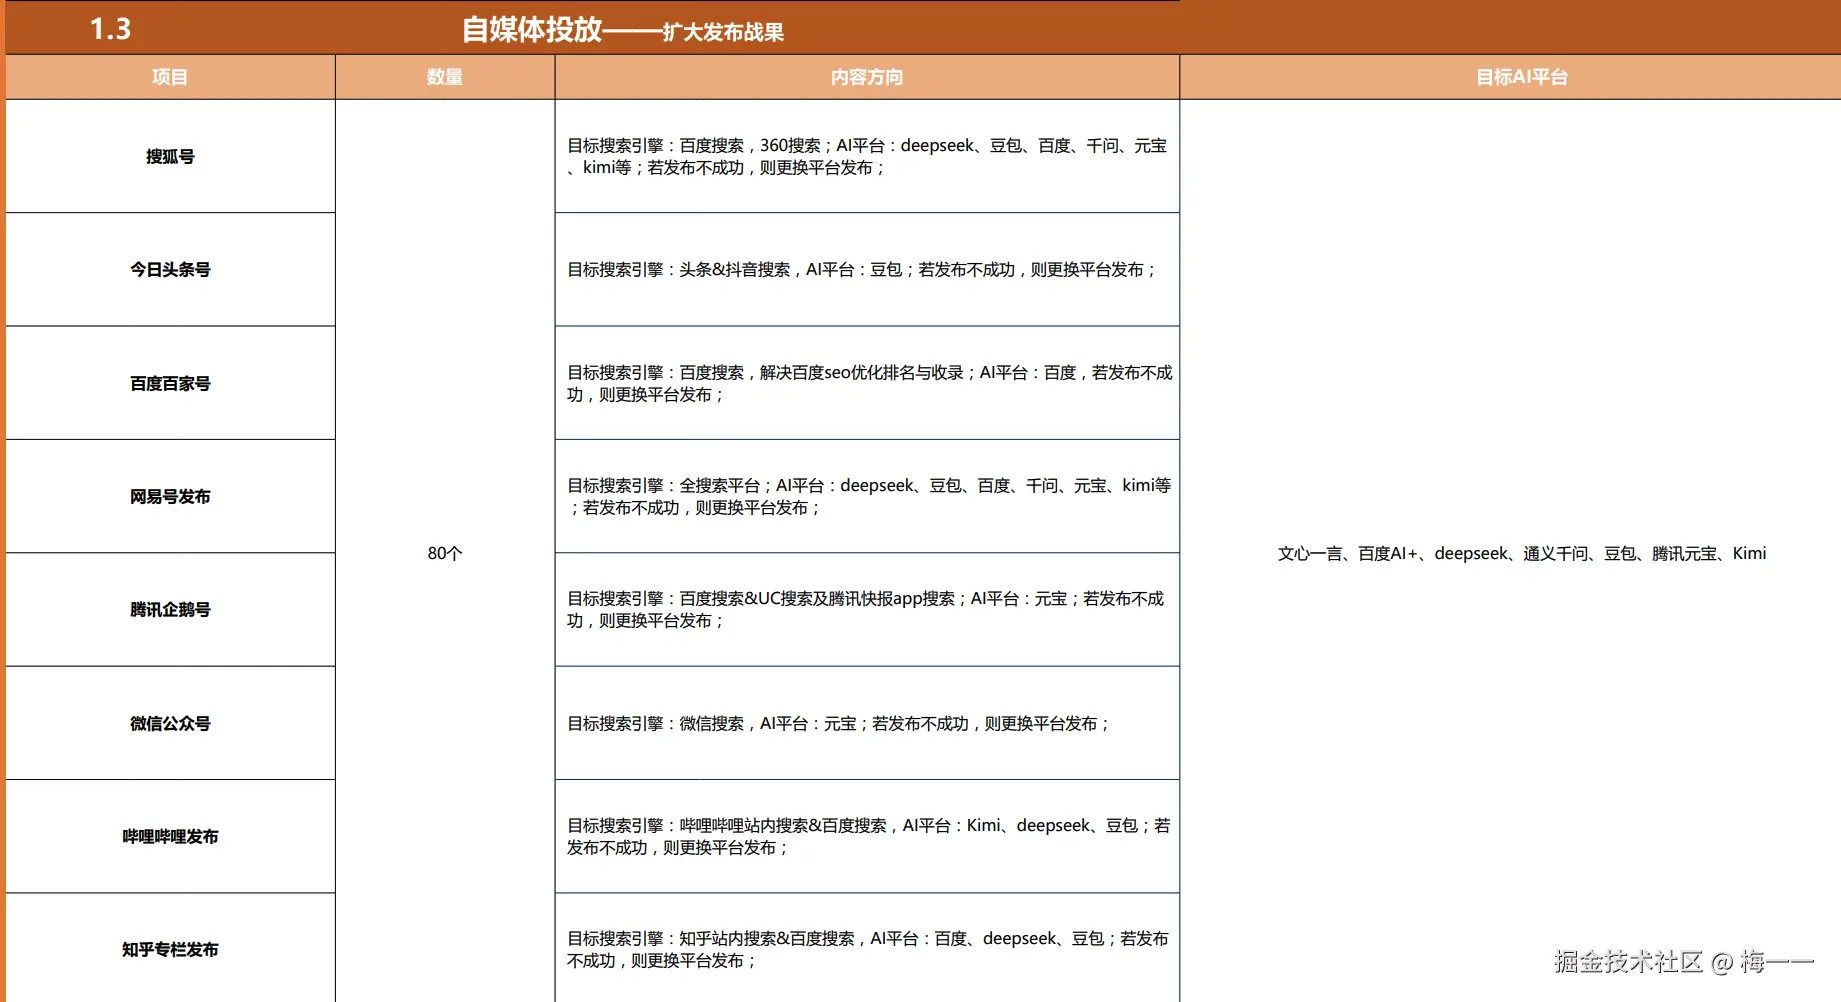The image size is (1841, 1002).
Task: Click the AI platform list containing 文心一言
Action: pyautogui.click(x=1520, y=552)
